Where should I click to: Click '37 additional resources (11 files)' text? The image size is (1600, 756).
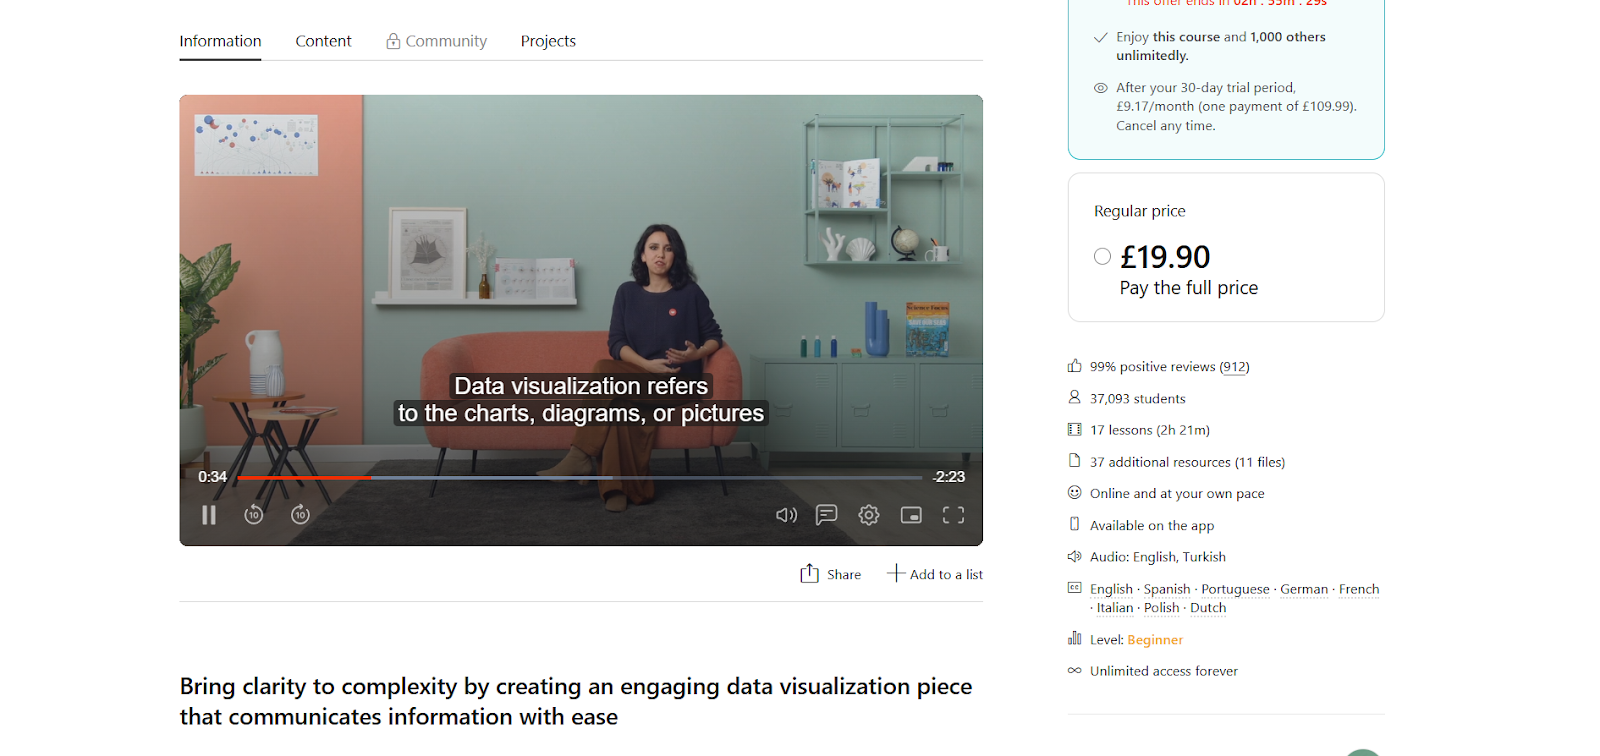tap(1188, 463)
